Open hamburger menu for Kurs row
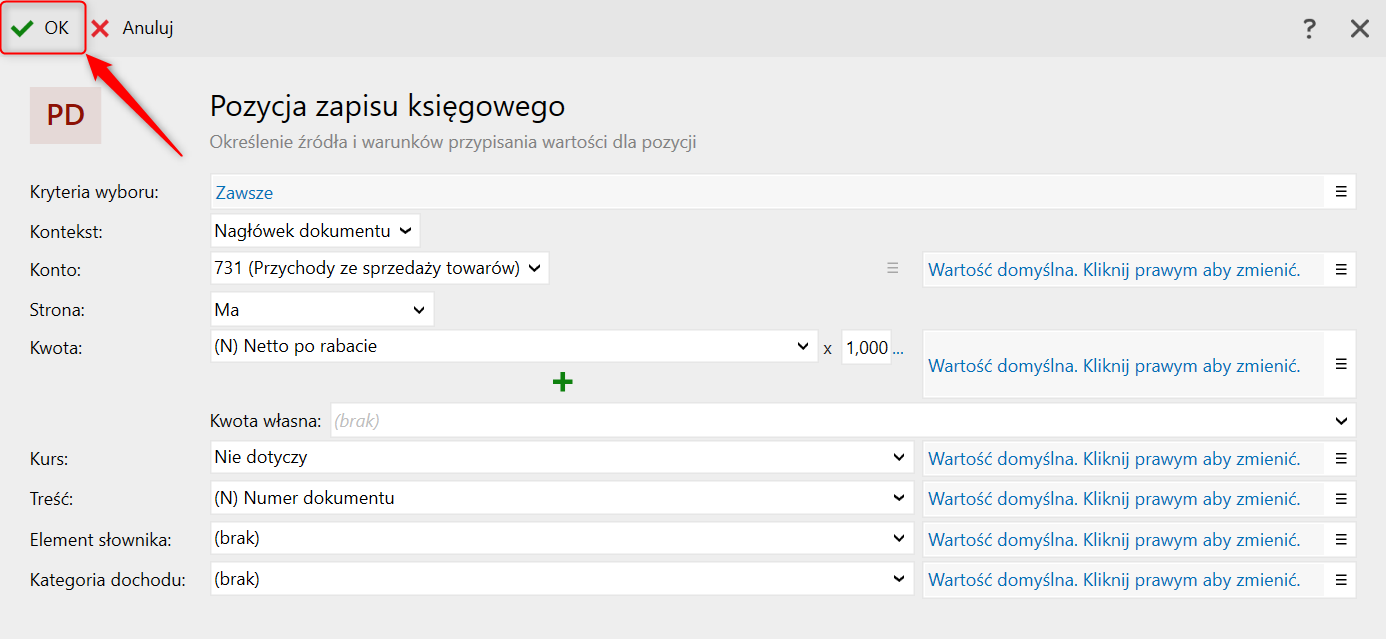 coord(1341,459)
